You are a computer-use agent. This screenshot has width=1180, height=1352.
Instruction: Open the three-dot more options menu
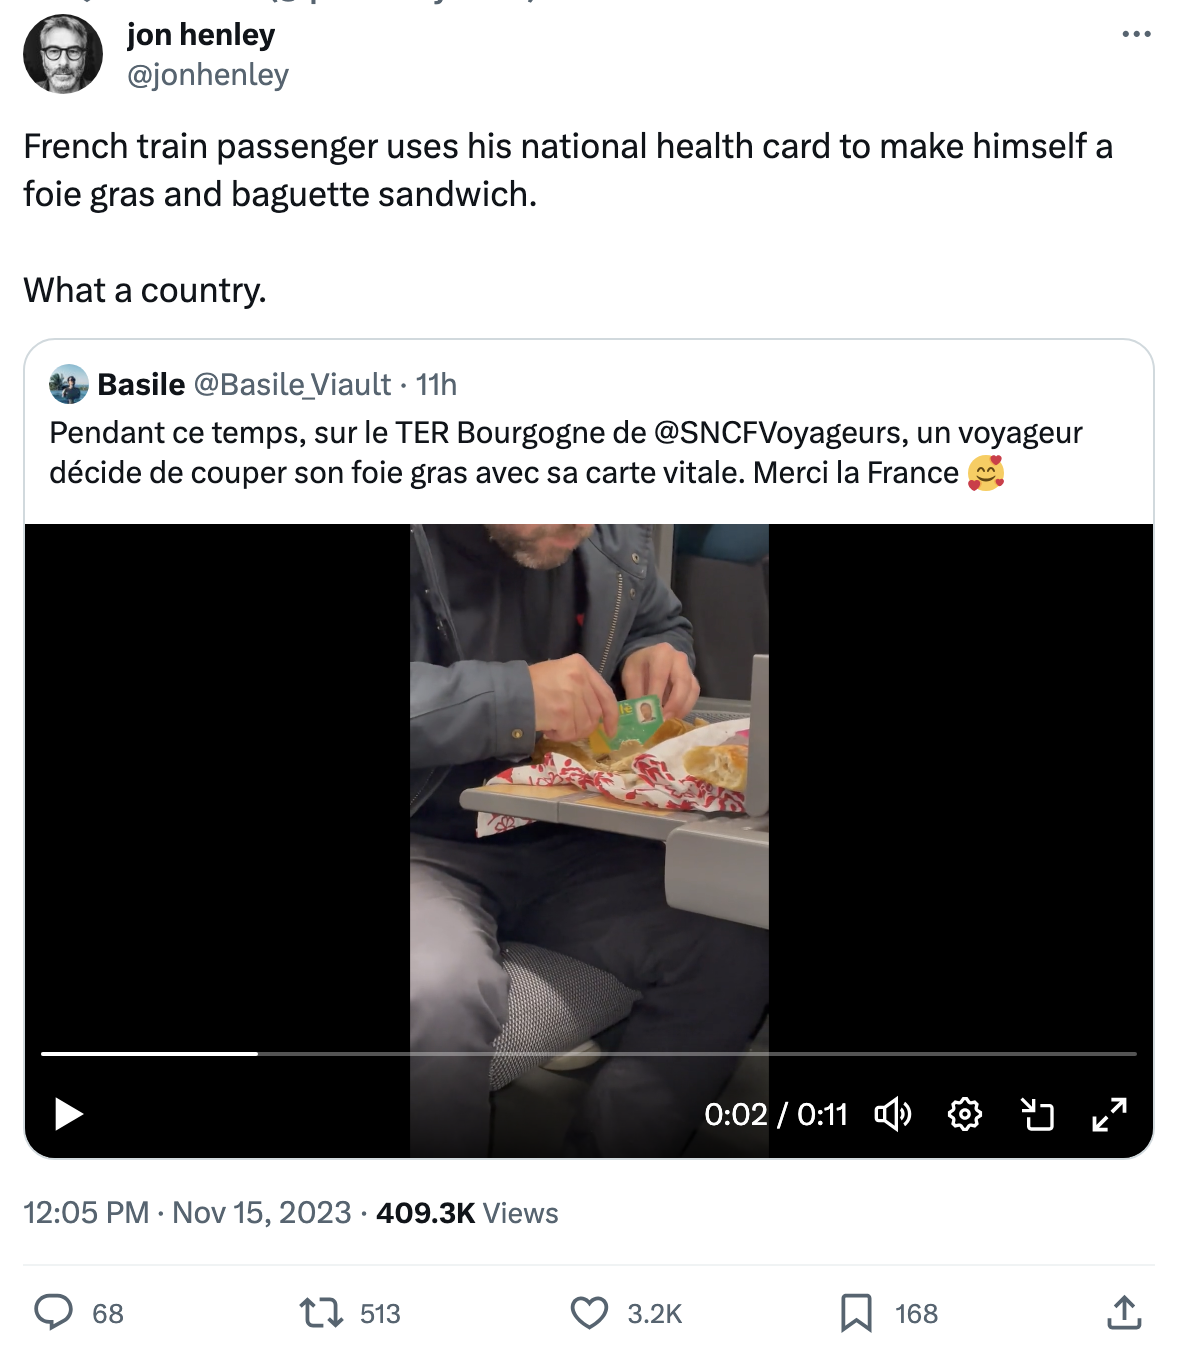point(1136,35)
